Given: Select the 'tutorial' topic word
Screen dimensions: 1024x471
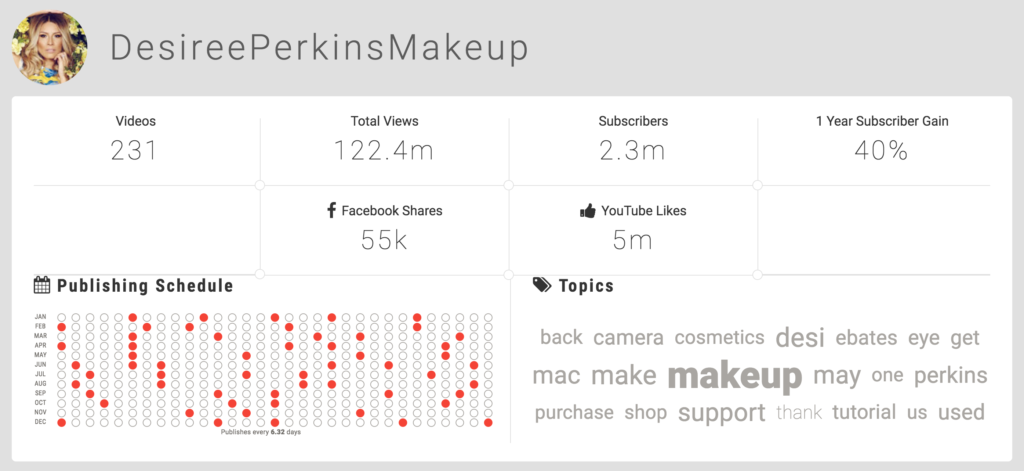Looking at the screenshot, I should 864,412.
